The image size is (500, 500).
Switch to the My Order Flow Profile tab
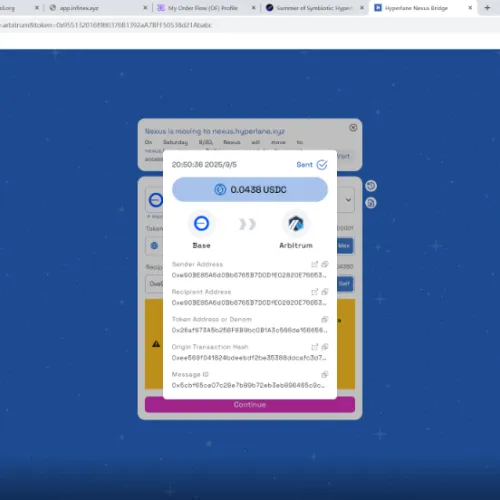[x=203, y=8]
